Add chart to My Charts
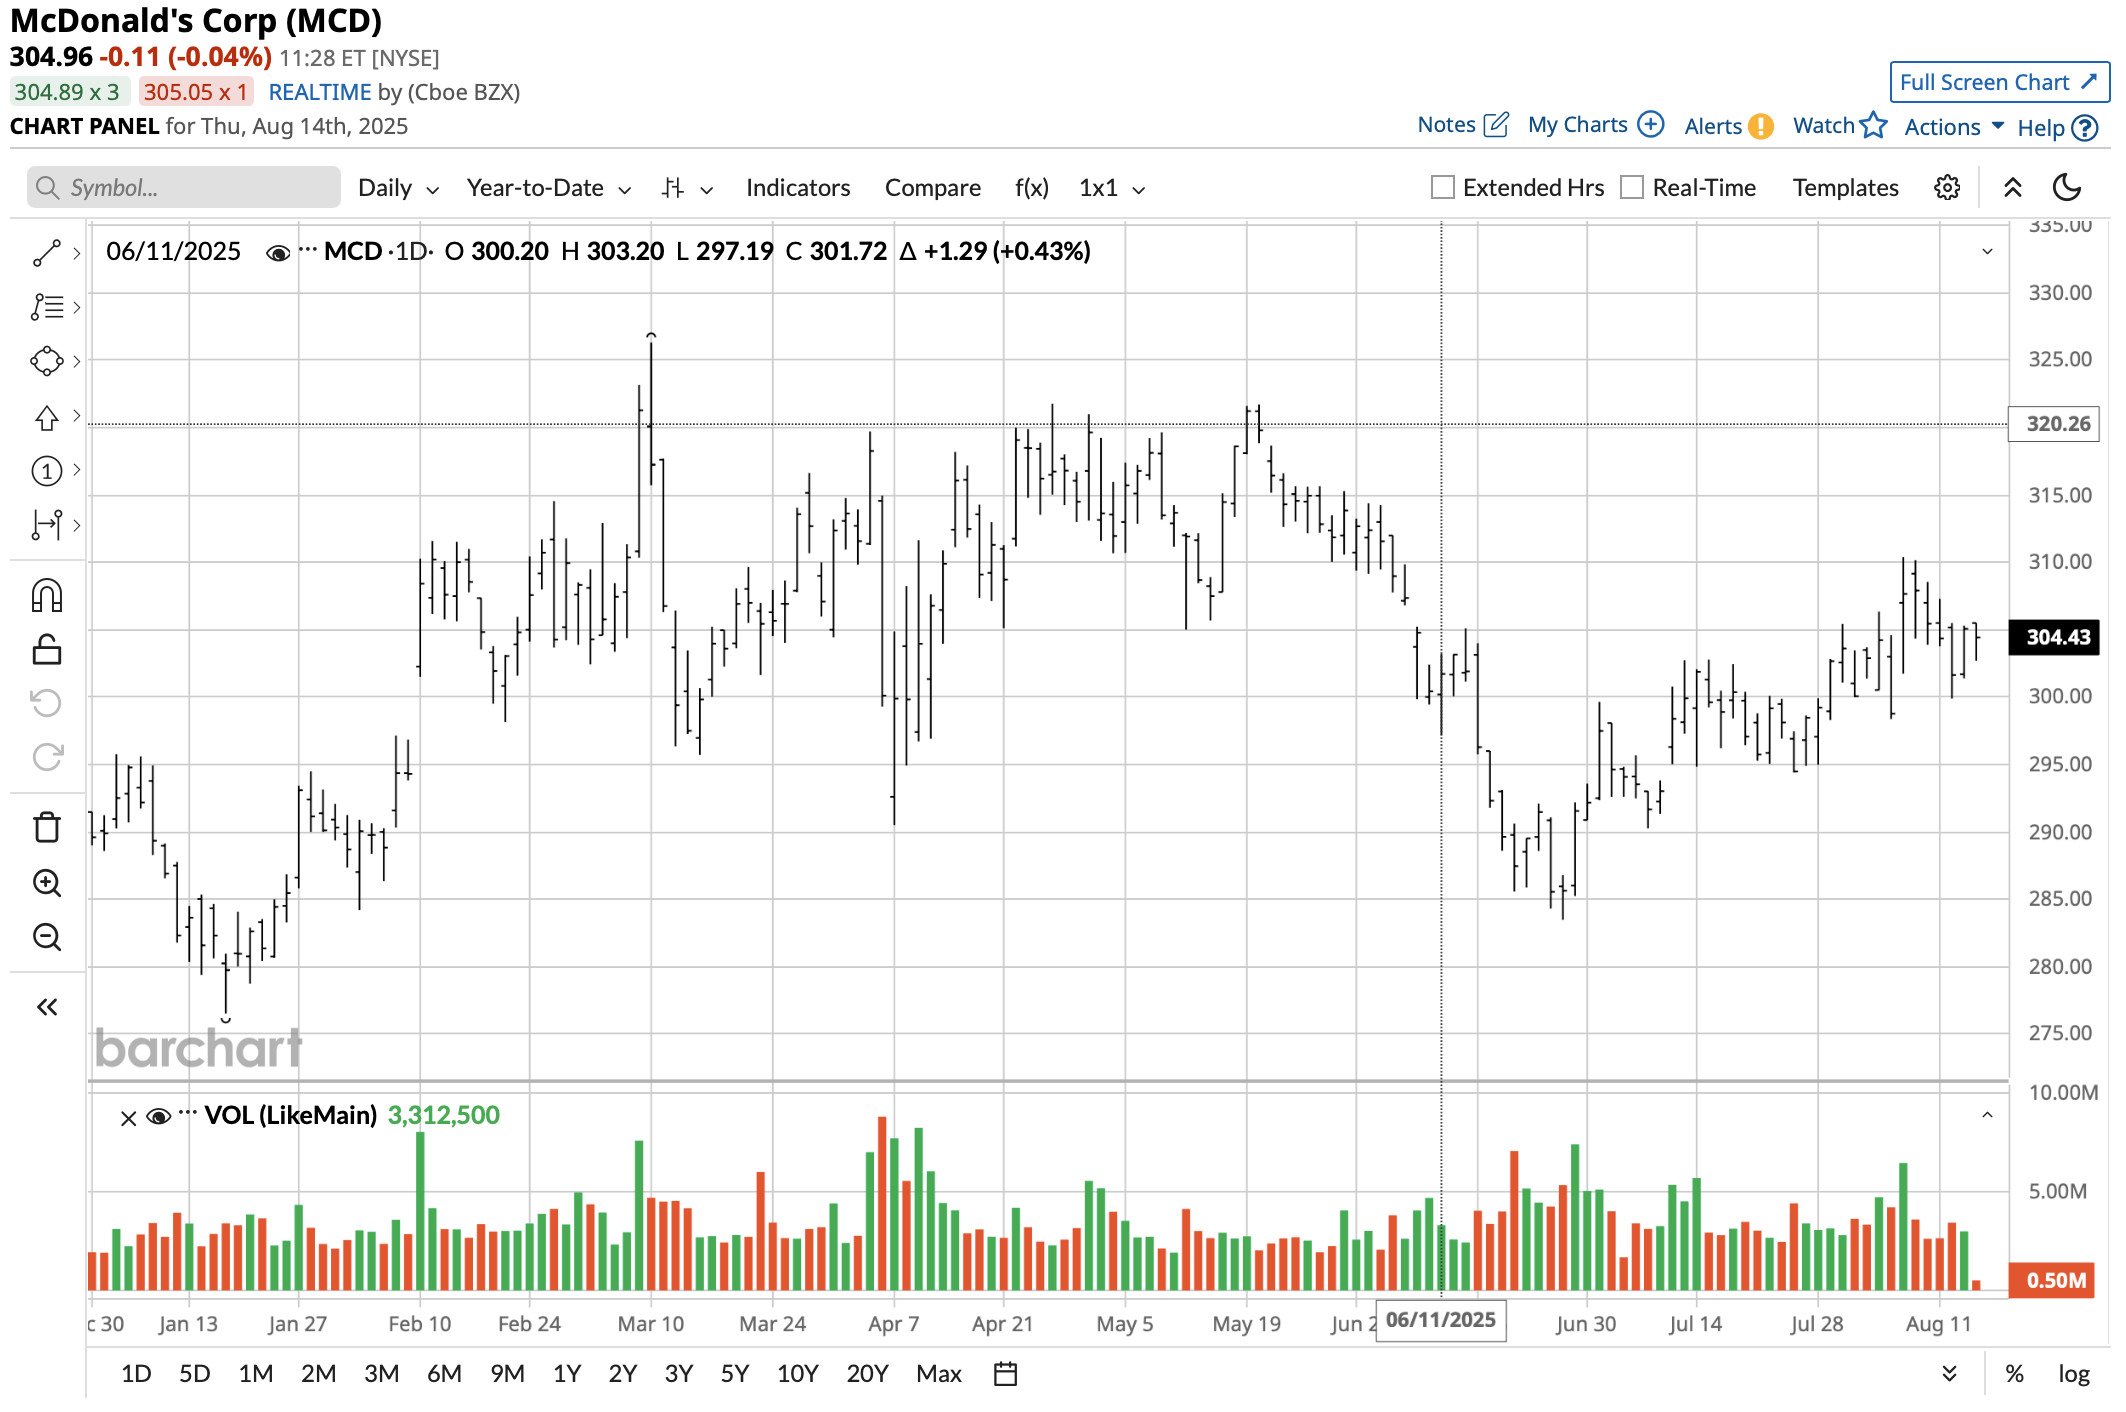 pos(1651,125)
